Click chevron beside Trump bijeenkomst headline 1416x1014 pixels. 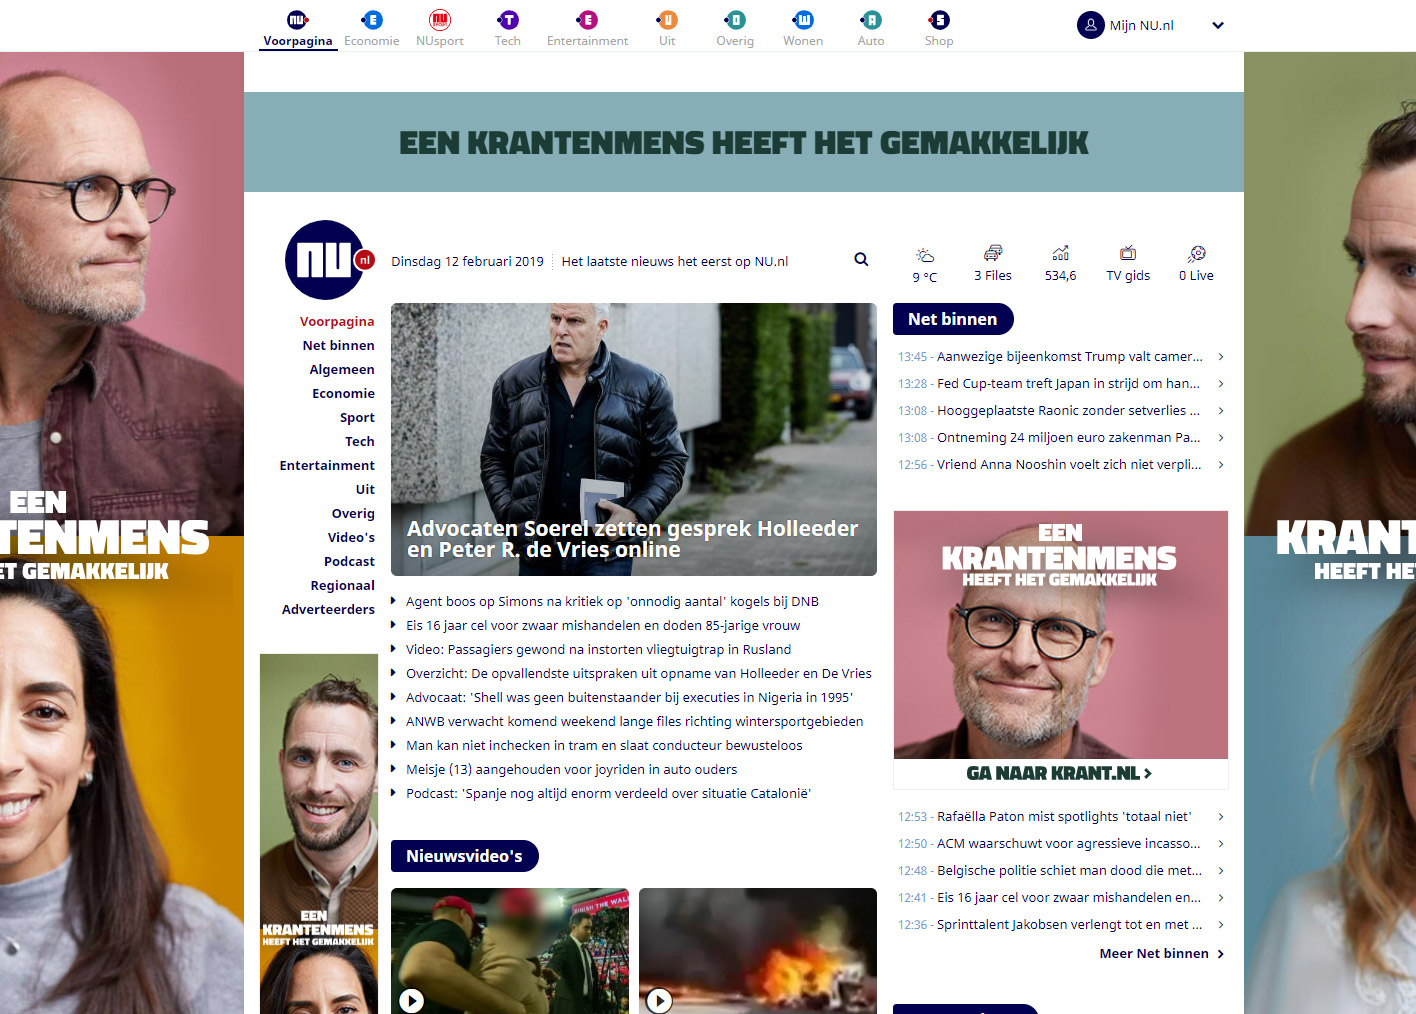(1221, 357)
